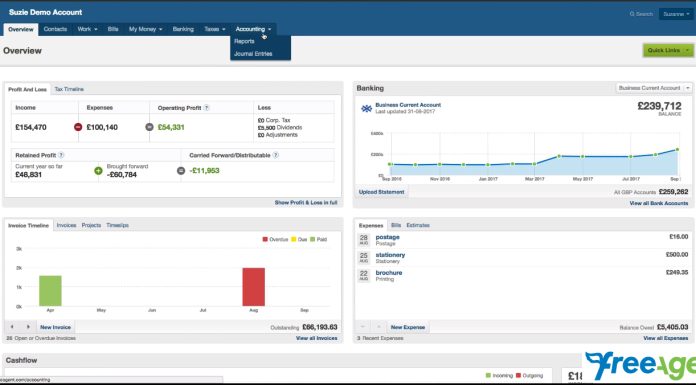696x385 pixels.
Task: Click the green Paid legend swatch
Action: 312,239
